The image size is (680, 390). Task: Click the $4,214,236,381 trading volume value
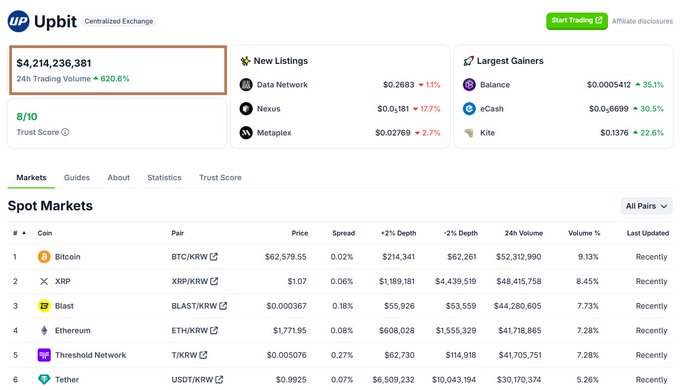click(54, 63)
